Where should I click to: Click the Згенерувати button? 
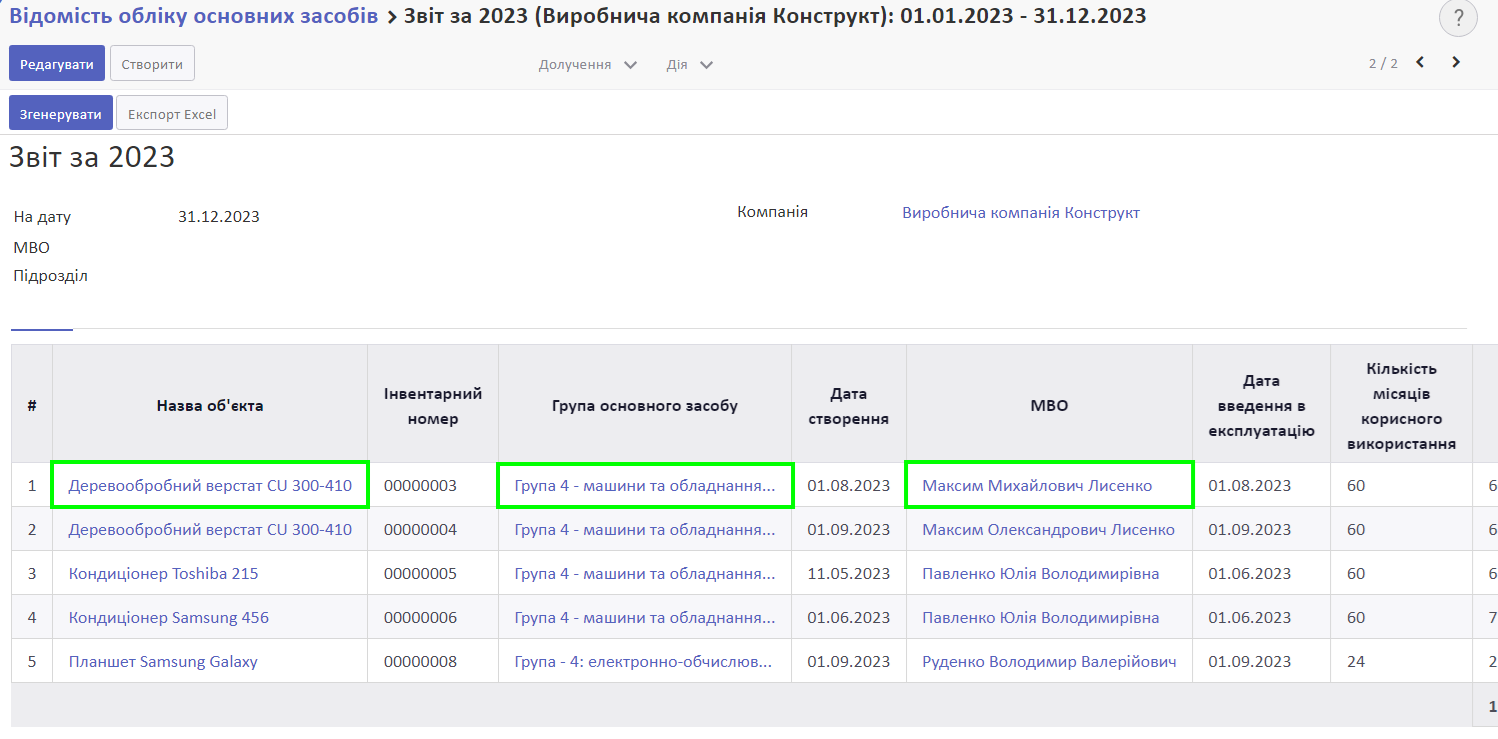pyautogui.click(x=61, y=114)
